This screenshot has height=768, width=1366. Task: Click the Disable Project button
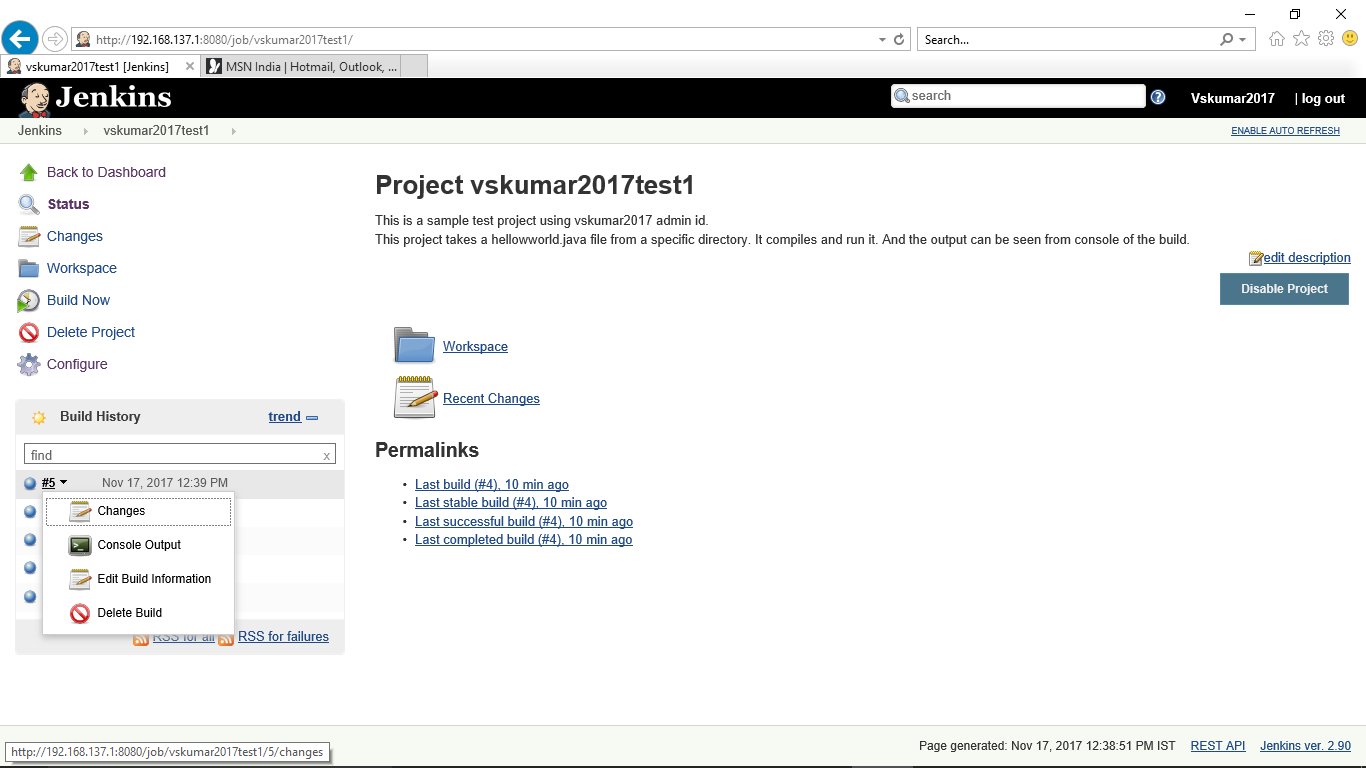pyautogui.click(x=1284, y=289)
